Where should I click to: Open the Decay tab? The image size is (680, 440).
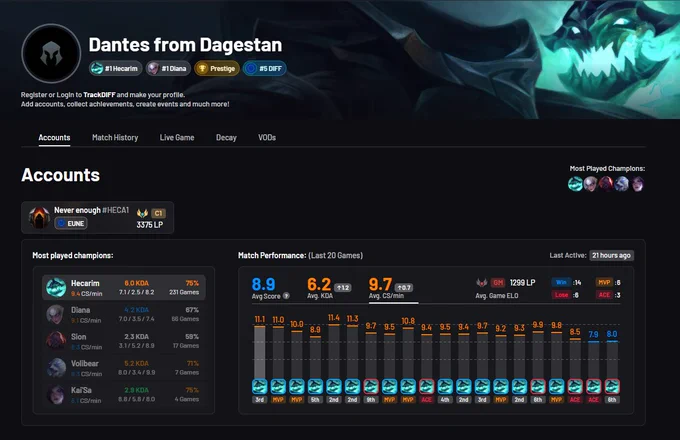tap(226, 137)
